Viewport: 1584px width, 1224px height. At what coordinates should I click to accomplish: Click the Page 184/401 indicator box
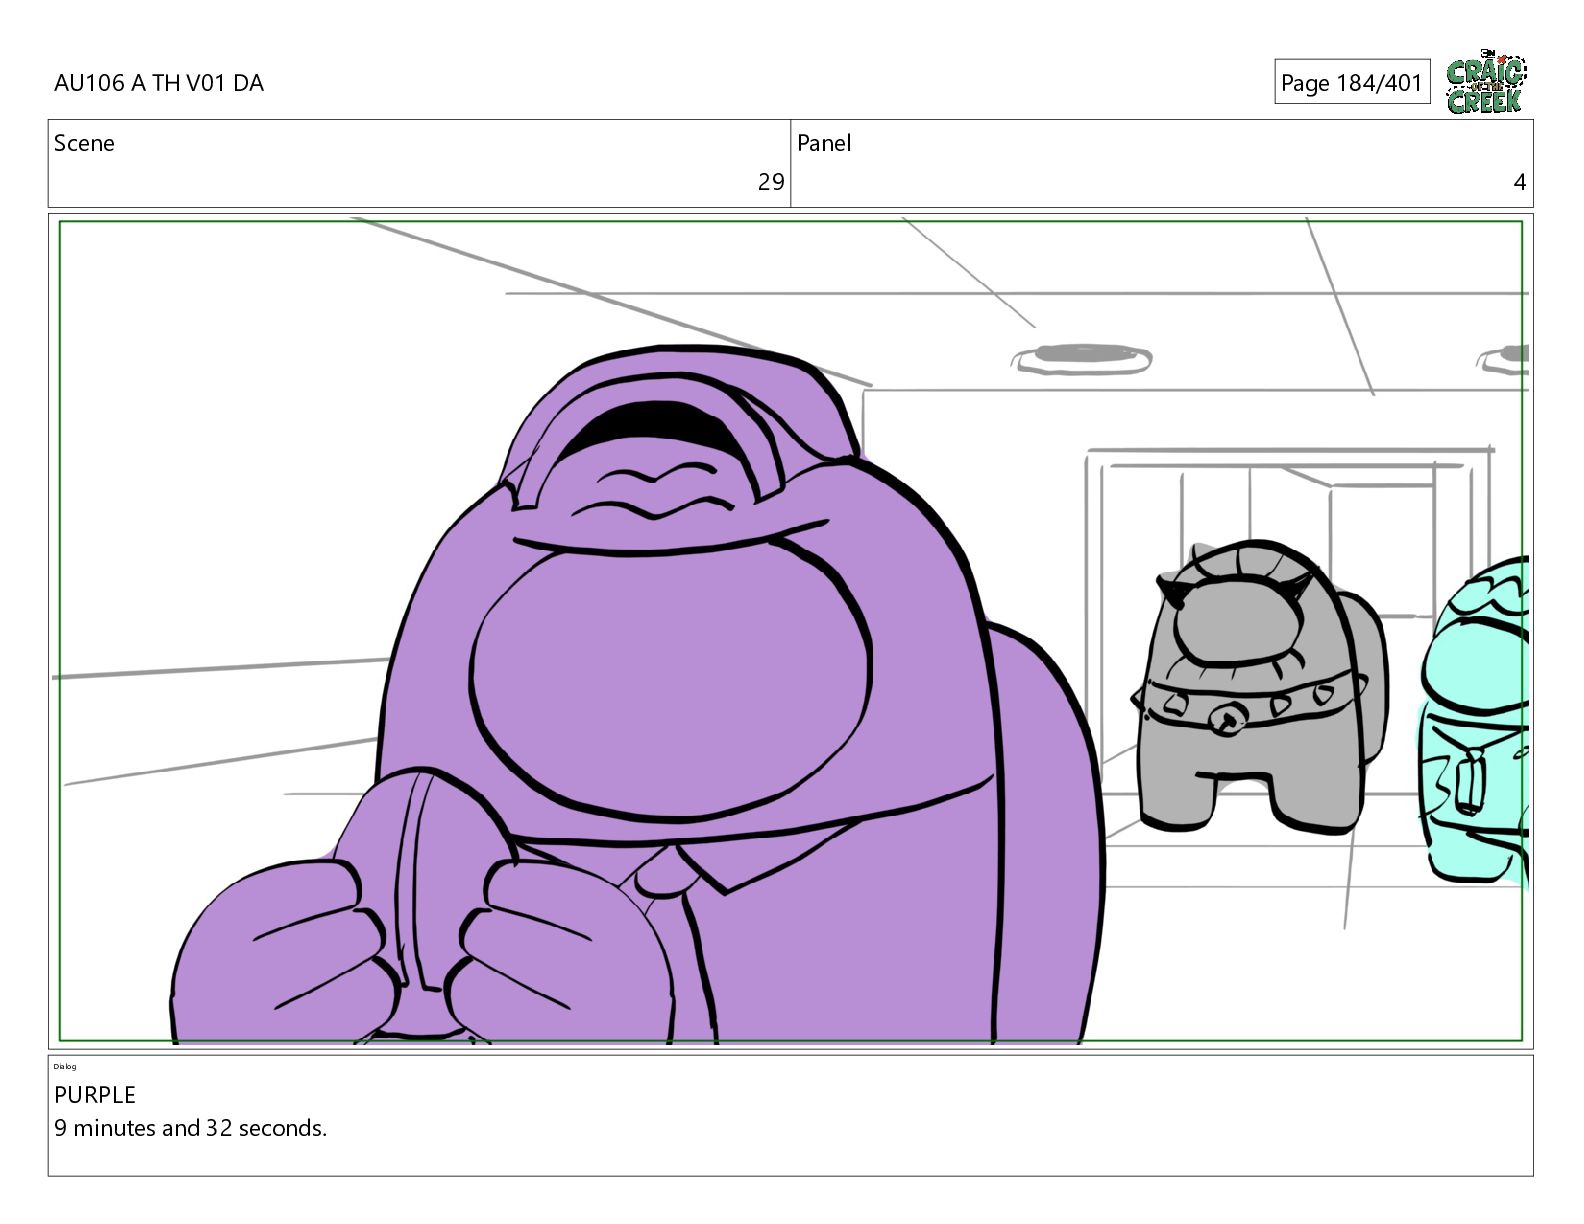pos(1352,82)
